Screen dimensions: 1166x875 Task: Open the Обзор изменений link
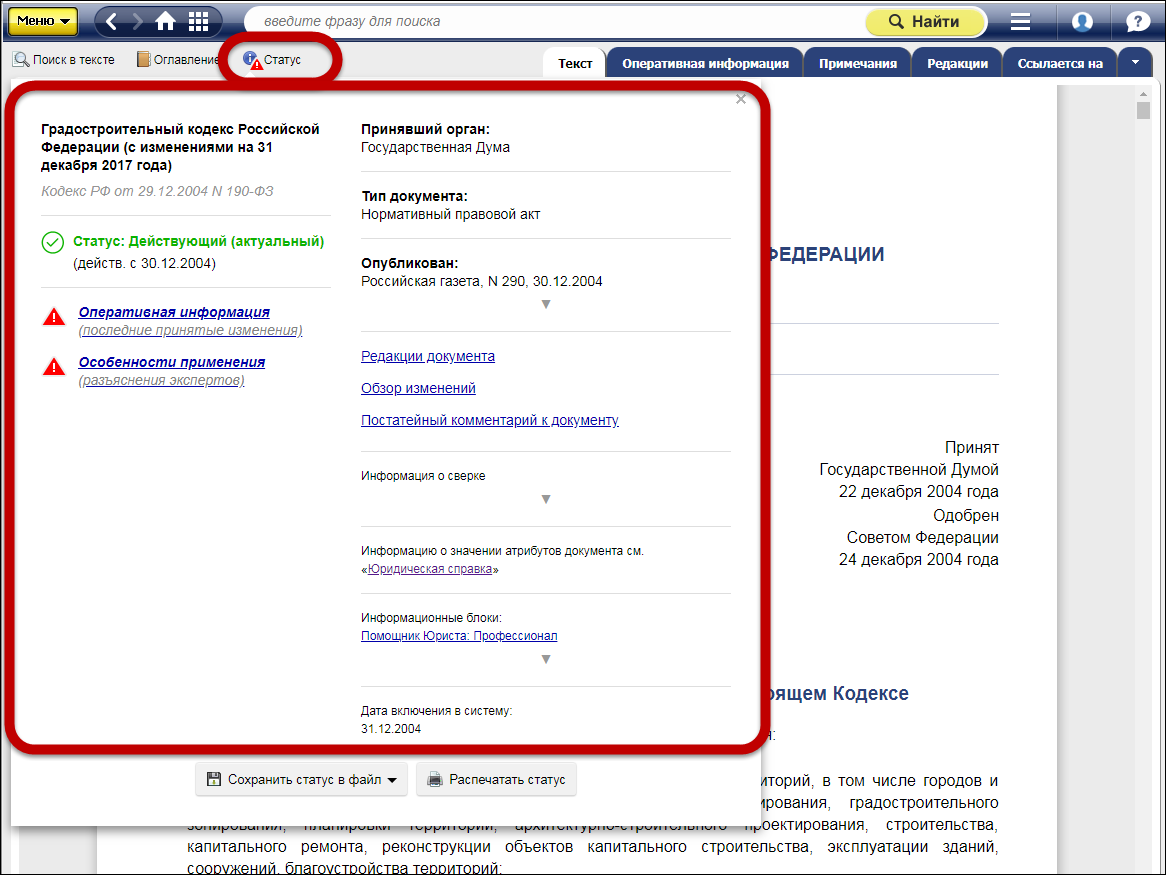click(x=418, y=388)
